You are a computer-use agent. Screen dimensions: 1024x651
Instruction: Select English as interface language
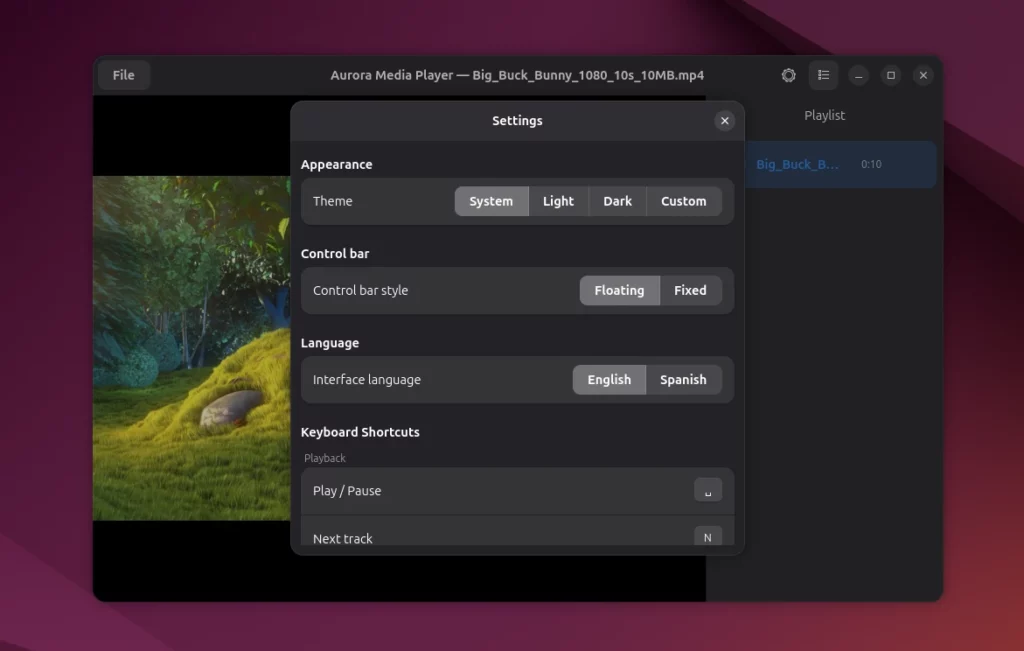[x=609, y=379]
